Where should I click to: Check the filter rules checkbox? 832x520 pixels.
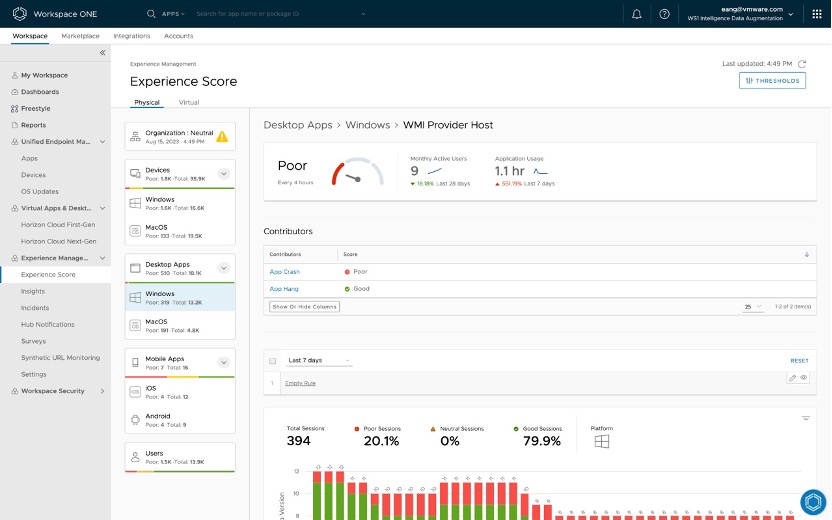coord(272,360)
